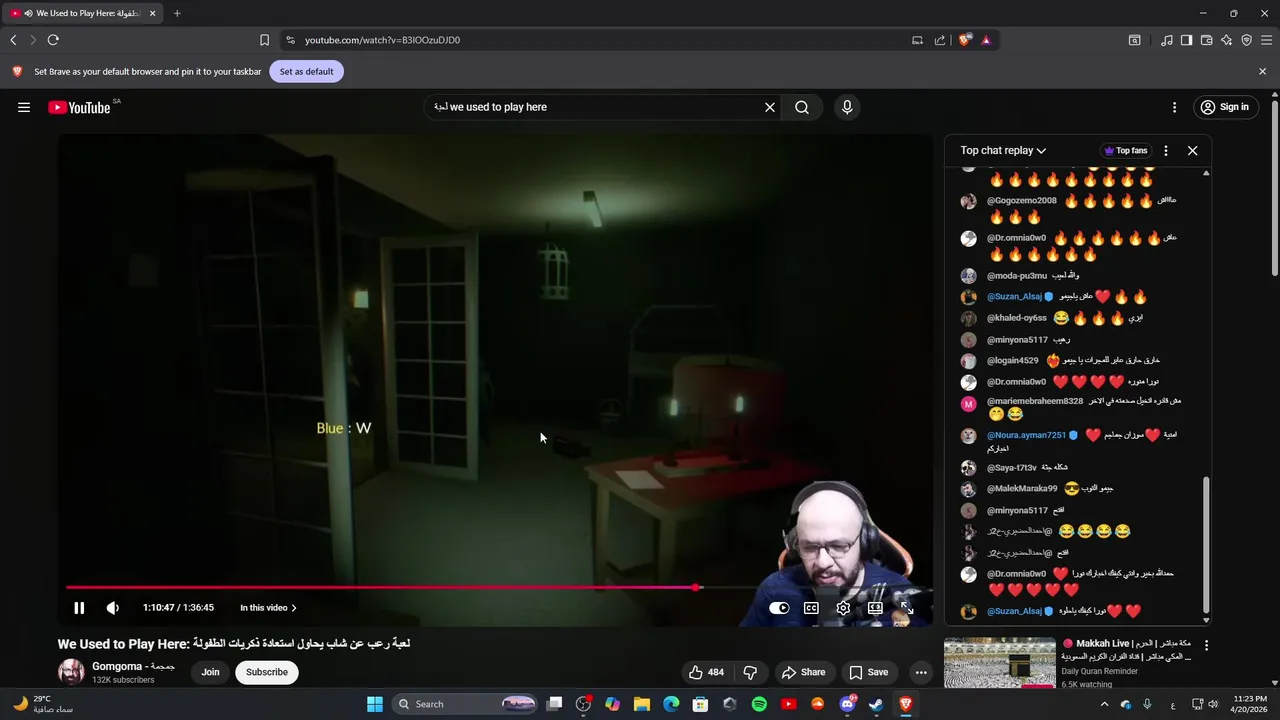
Task: Open the Gomgoma channel name link
Action: (133, 666)
